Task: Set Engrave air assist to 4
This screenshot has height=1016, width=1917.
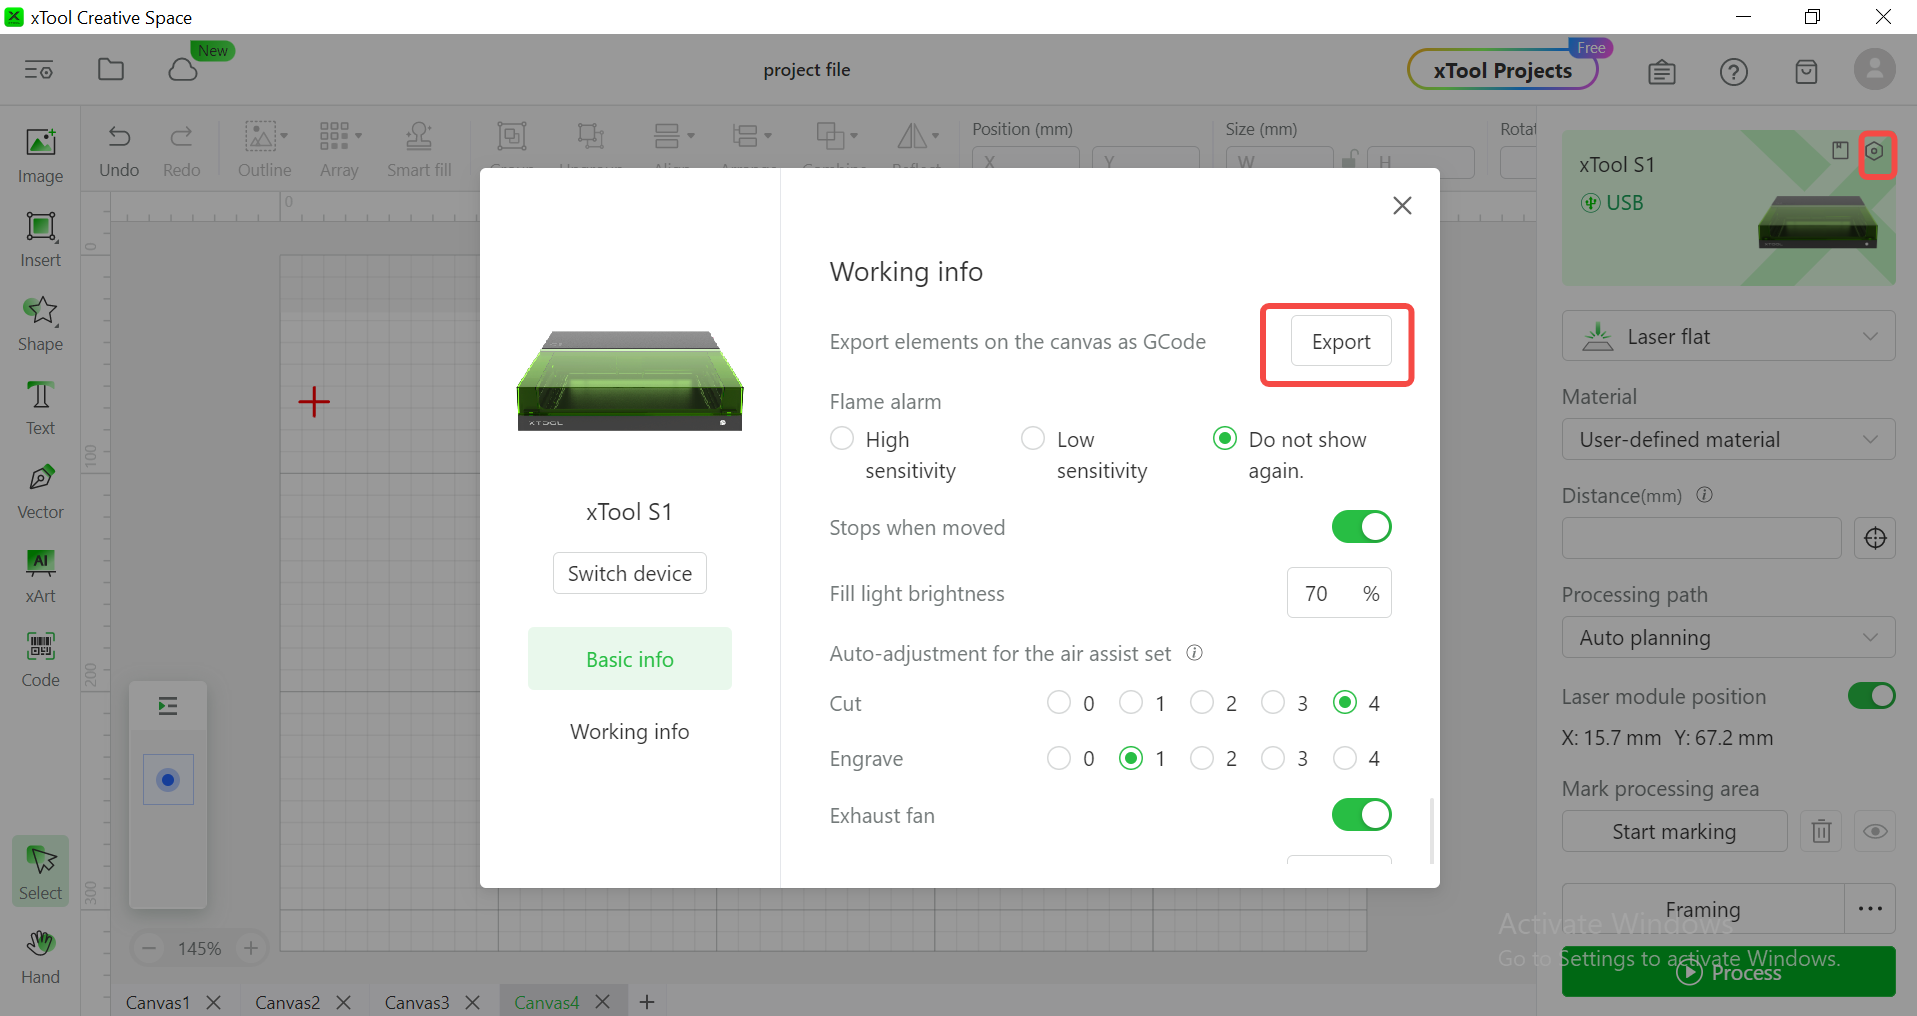Action: 1345,758
